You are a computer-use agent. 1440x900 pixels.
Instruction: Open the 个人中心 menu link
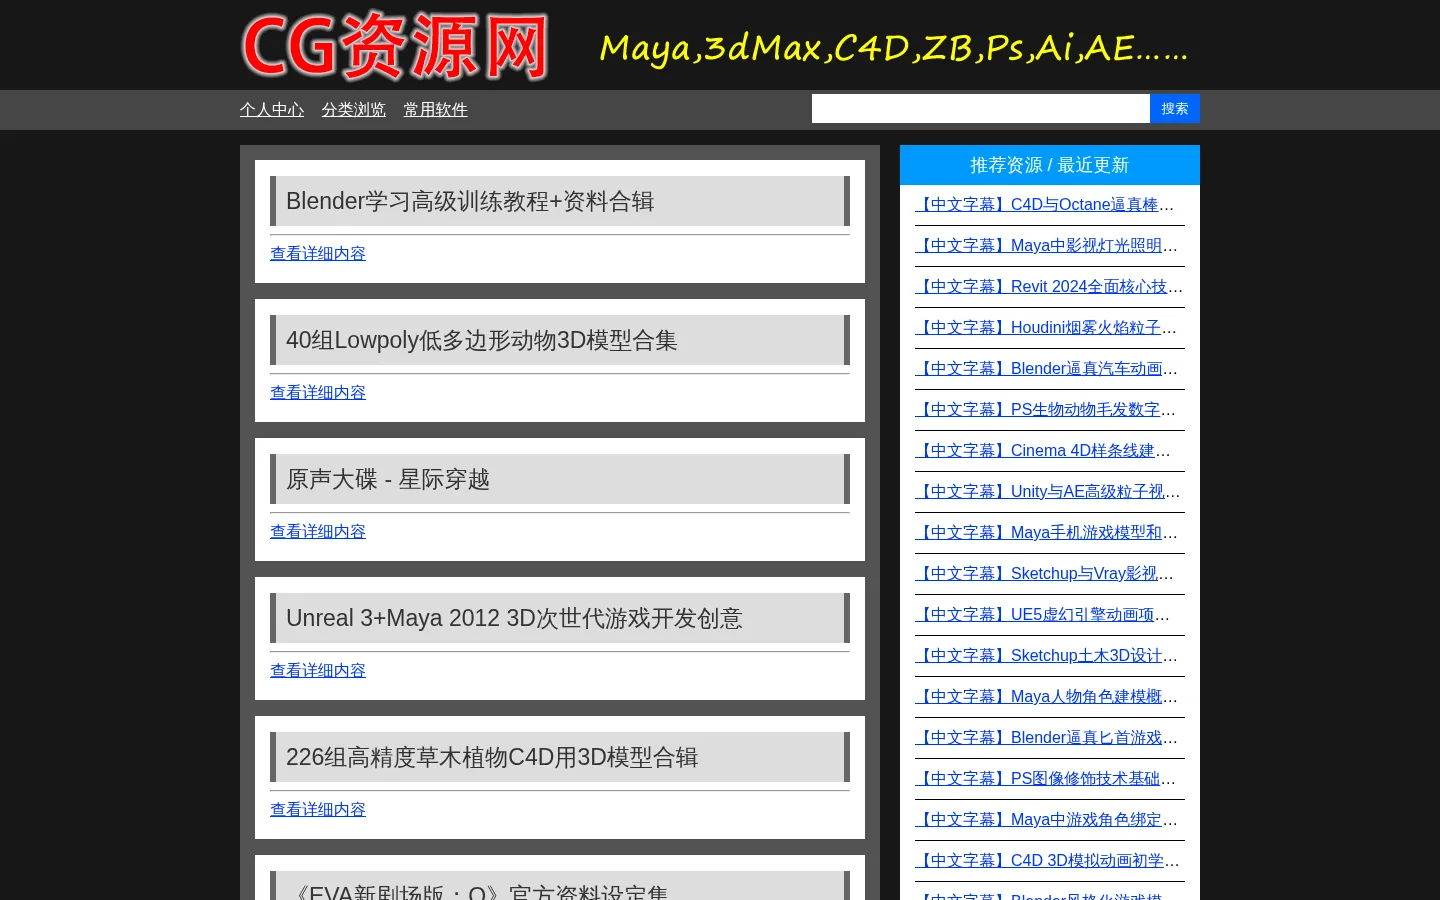point(272,110)
